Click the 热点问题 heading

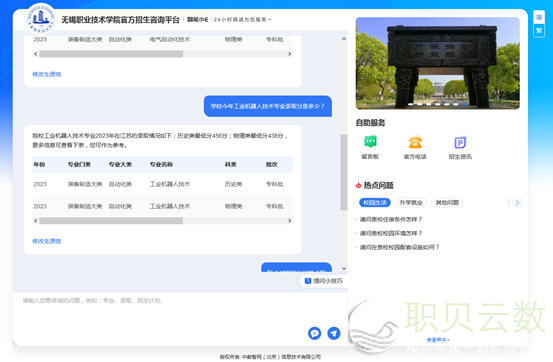(x=378, y=185)
